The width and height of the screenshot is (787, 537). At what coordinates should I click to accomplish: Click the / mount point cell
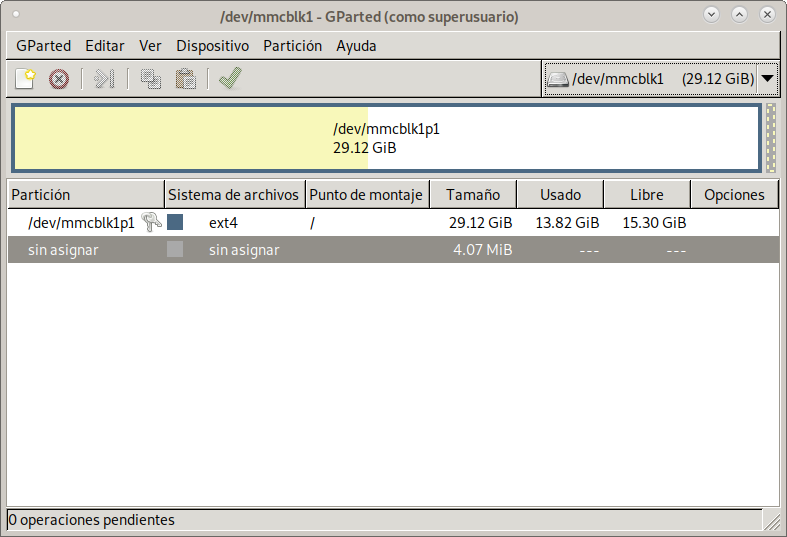(312, 222)
